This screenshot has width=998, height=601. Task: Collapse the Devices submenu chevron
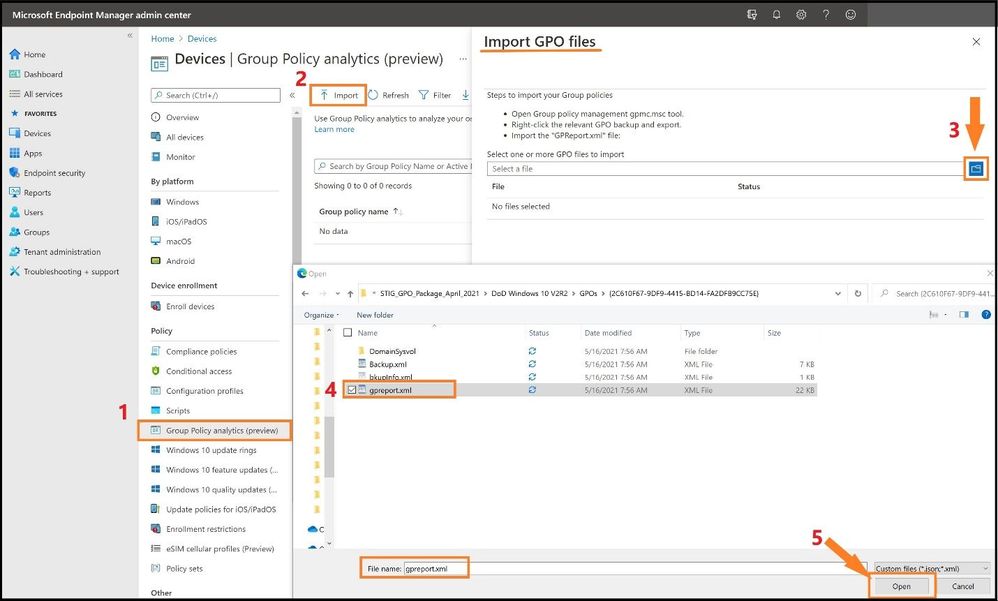(x=292, y=95)
